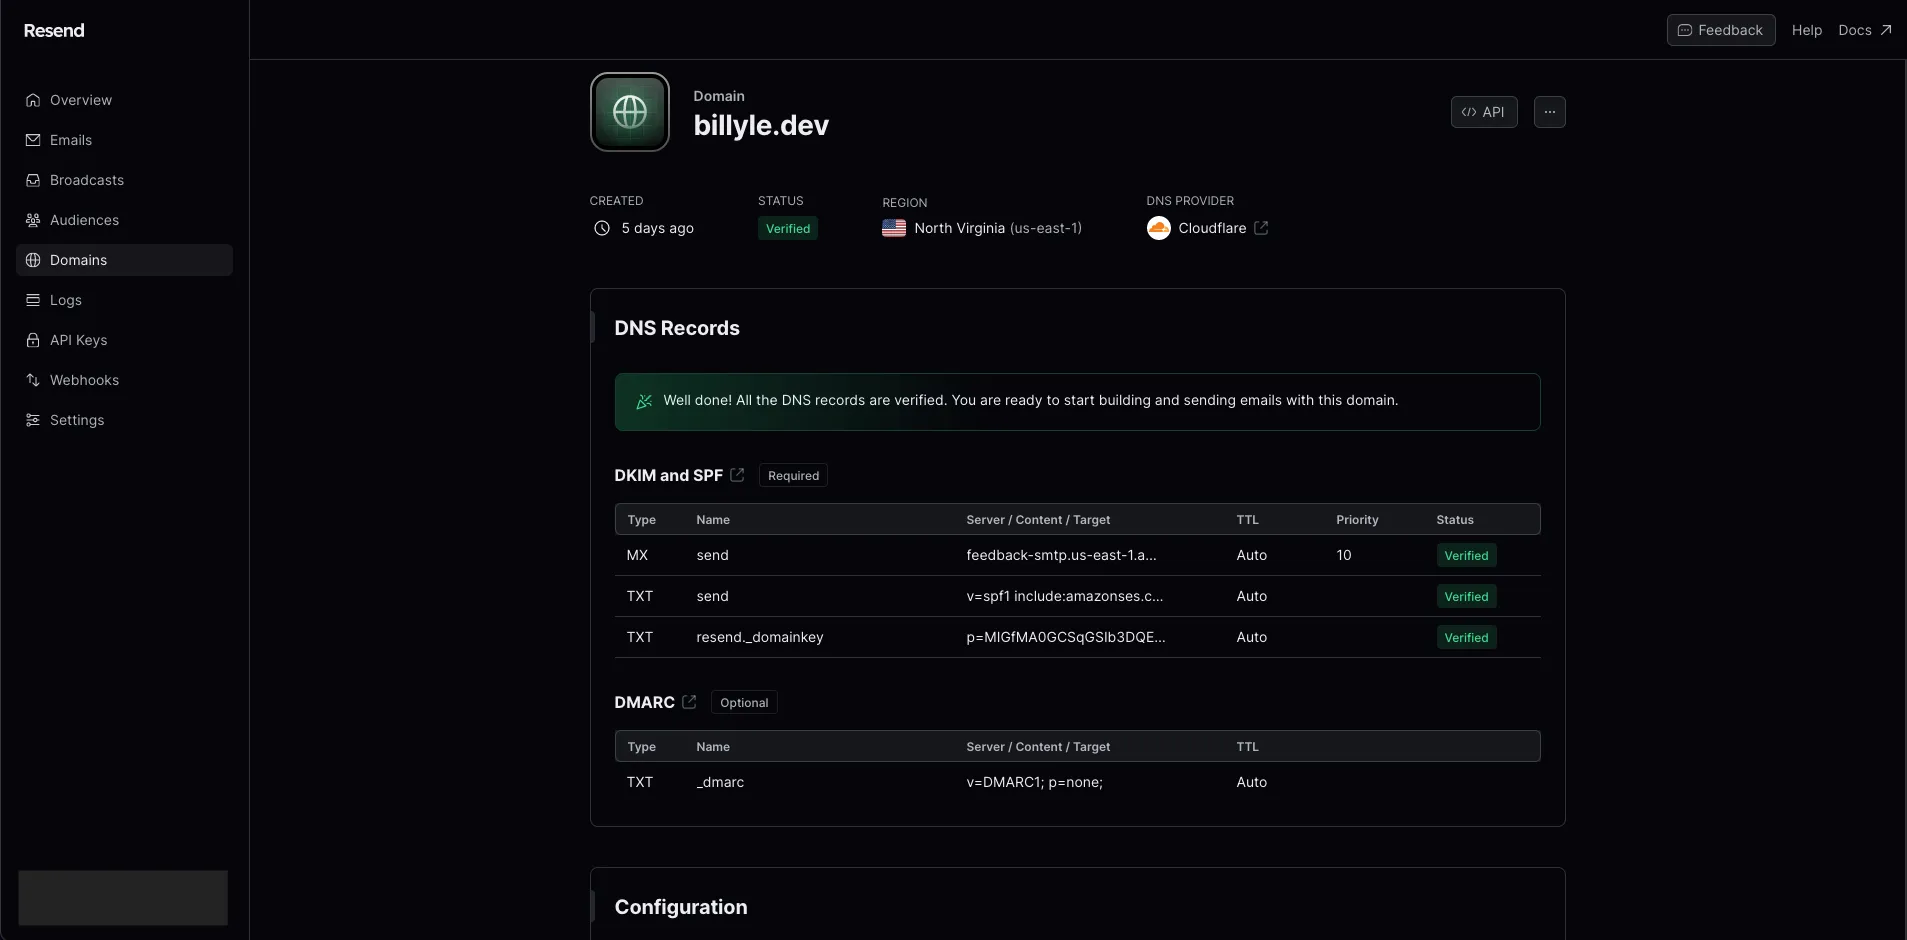Click the Settings sliders icon

[33, 420]
